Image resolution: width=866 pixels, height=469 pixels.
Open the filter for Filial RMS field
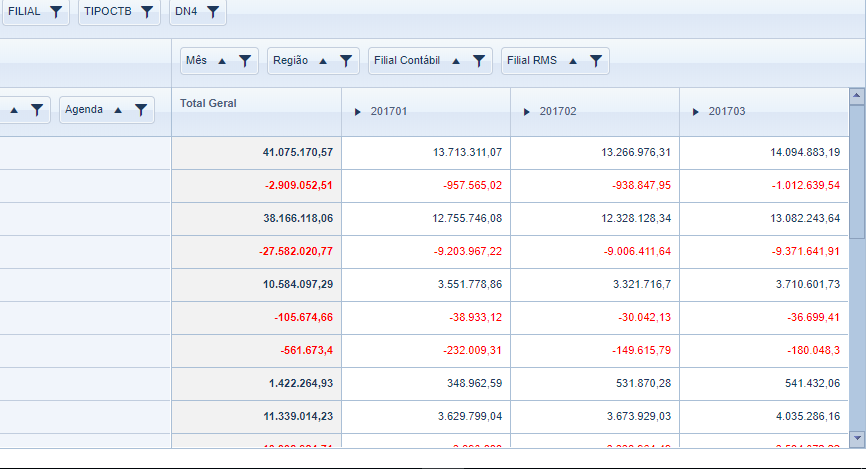click(x=595, y=61)
